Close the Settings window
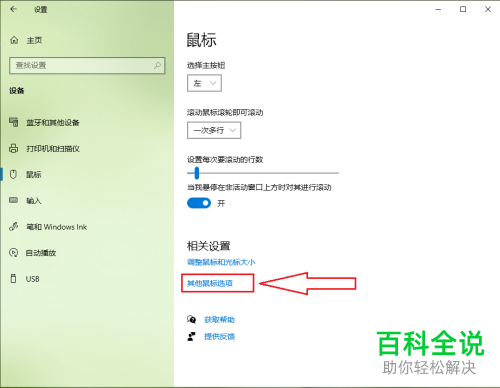The height and width of the screenshot is (388, 500). pyautogui.click(x=488, y=9)
